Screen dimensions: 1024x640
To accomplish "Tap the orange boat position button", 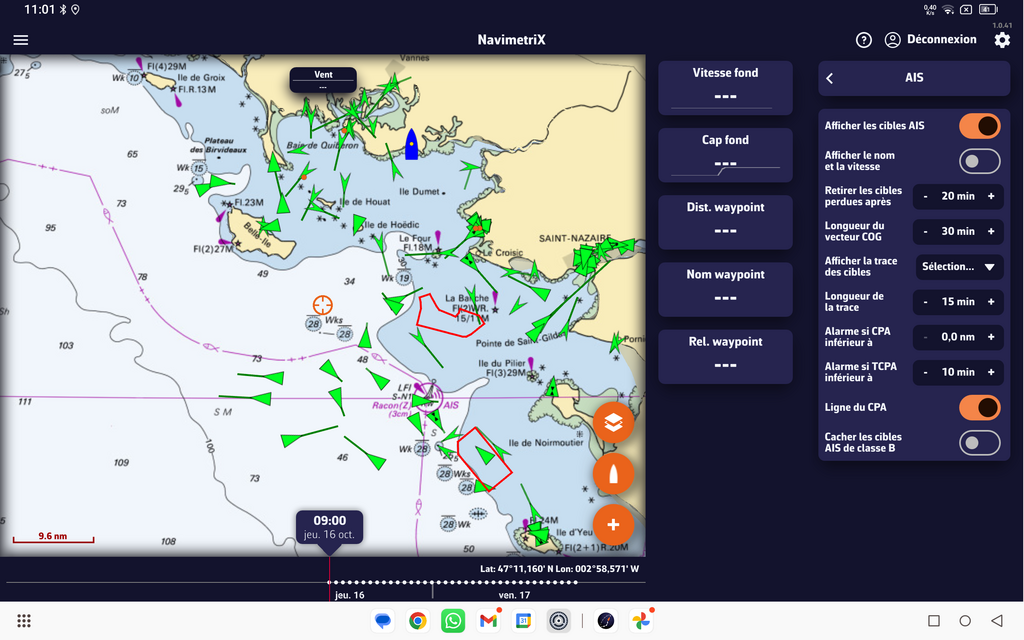I will click(x=613, y=474).
